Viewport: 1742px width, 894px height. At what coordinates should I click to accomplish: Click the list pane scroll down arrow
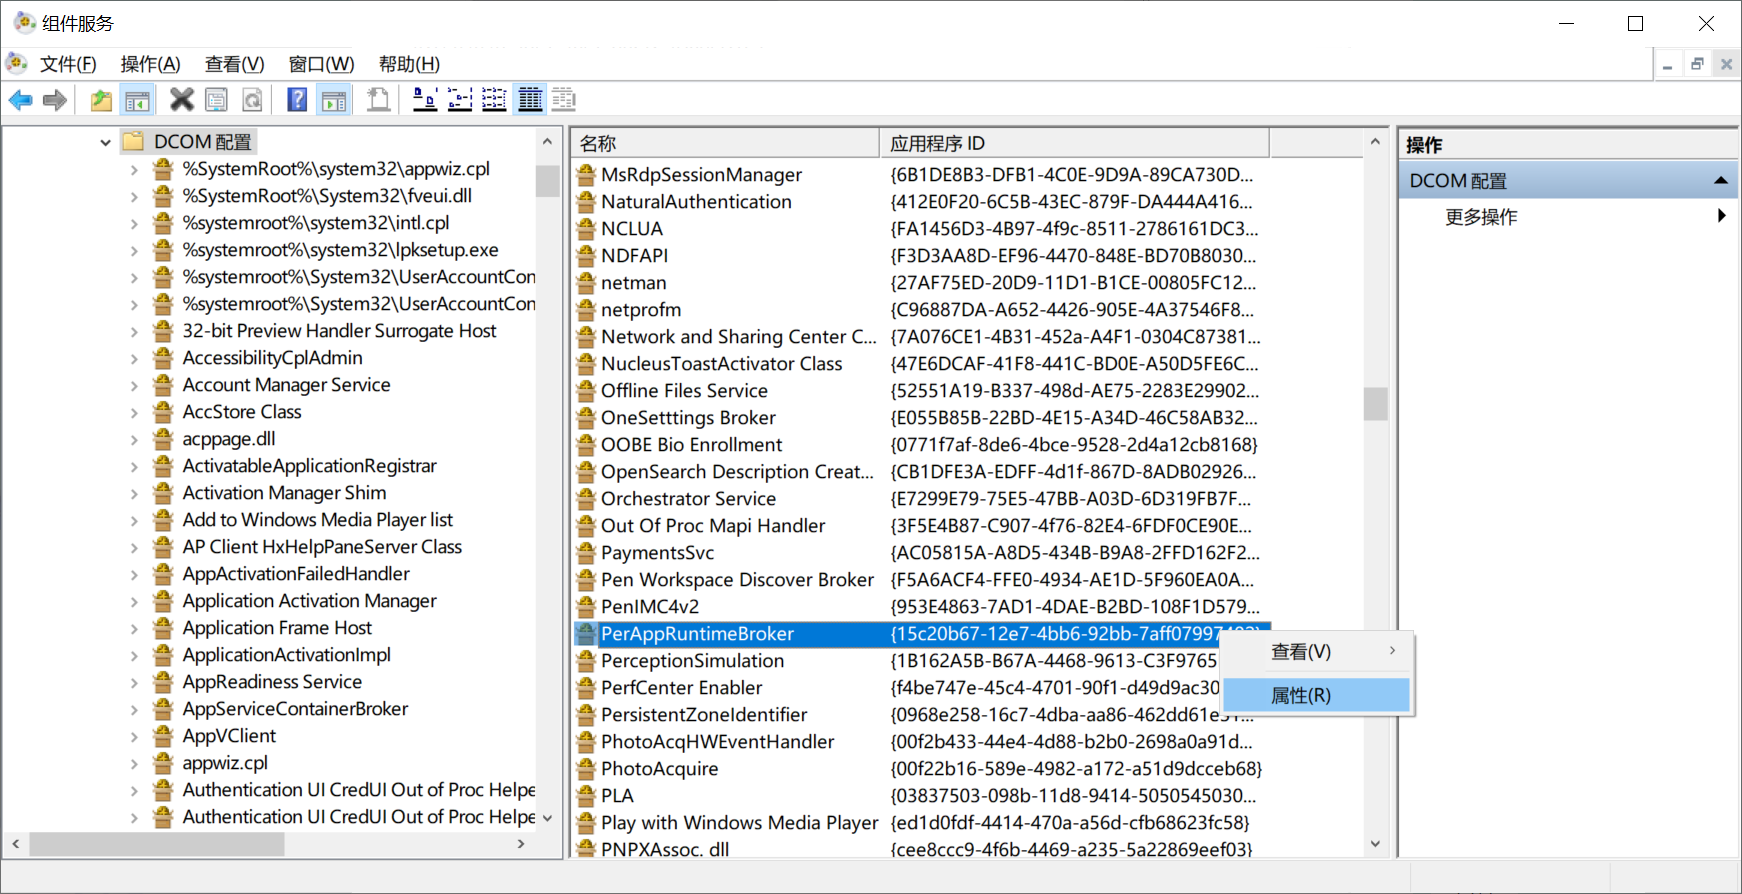pyautogui.click(x=1375, y=845)
